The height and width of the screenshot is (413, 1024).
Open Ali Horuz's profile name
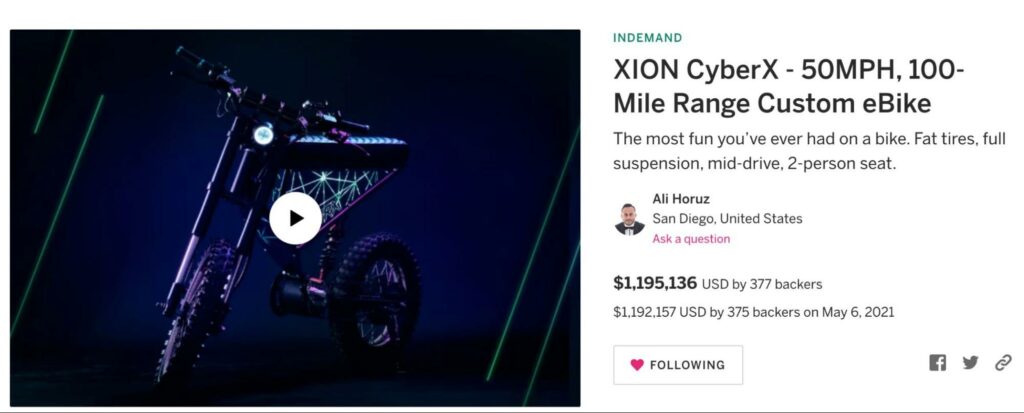(680, 199)
